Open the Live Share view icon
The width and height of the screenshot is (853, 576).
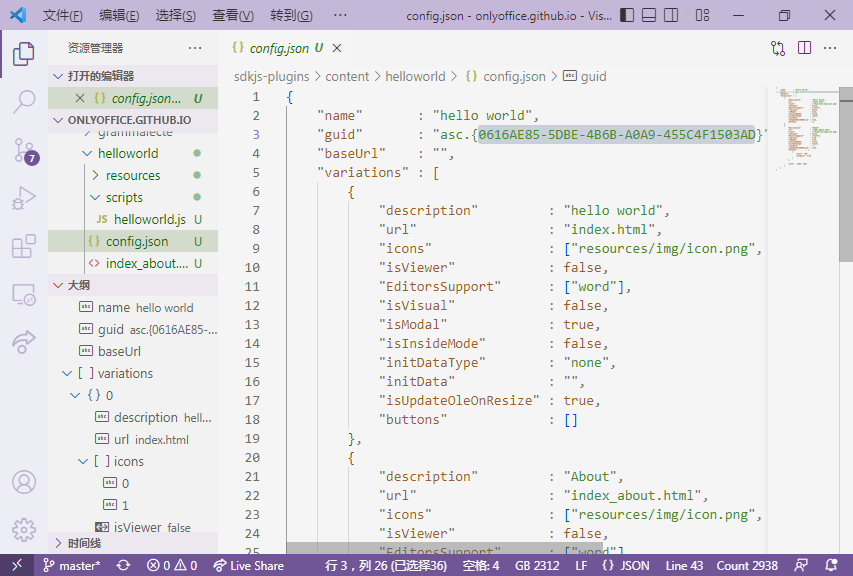tap(23, 342)
